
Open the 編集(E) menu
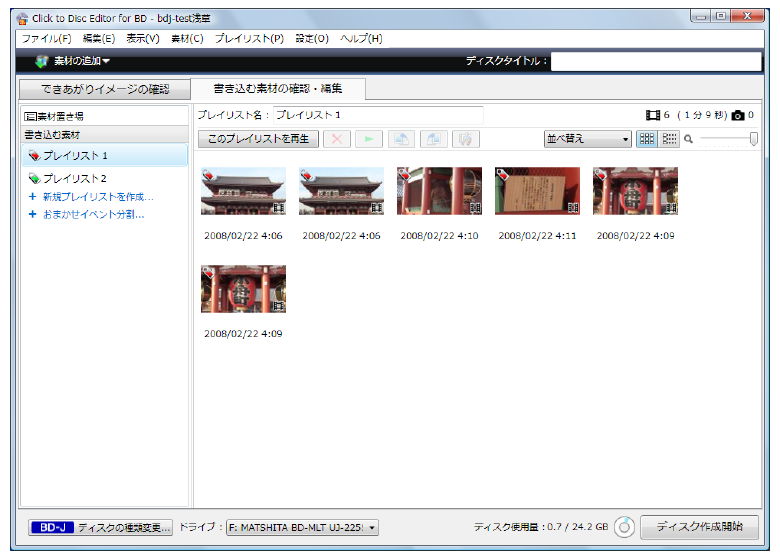tap(98, 38)
